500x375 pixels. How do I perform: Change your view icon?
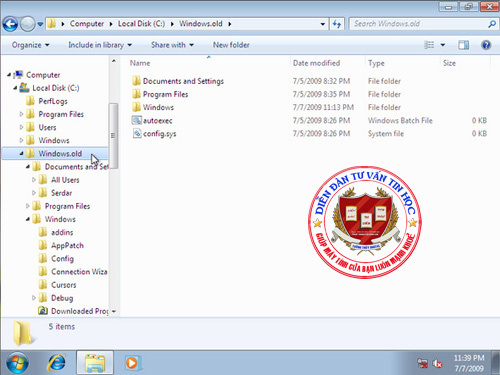[429, 45]
